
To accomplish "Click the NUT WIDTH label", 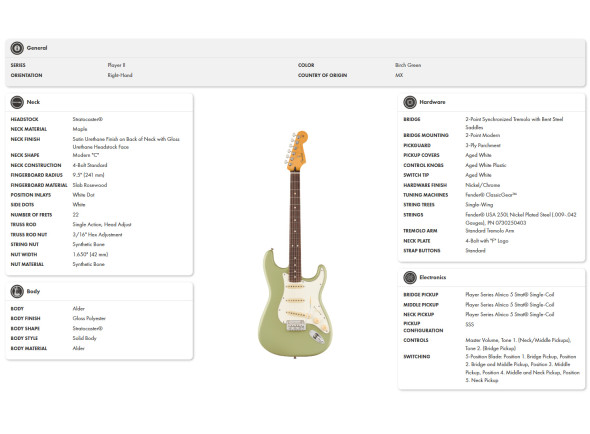I will click(24, 255).
